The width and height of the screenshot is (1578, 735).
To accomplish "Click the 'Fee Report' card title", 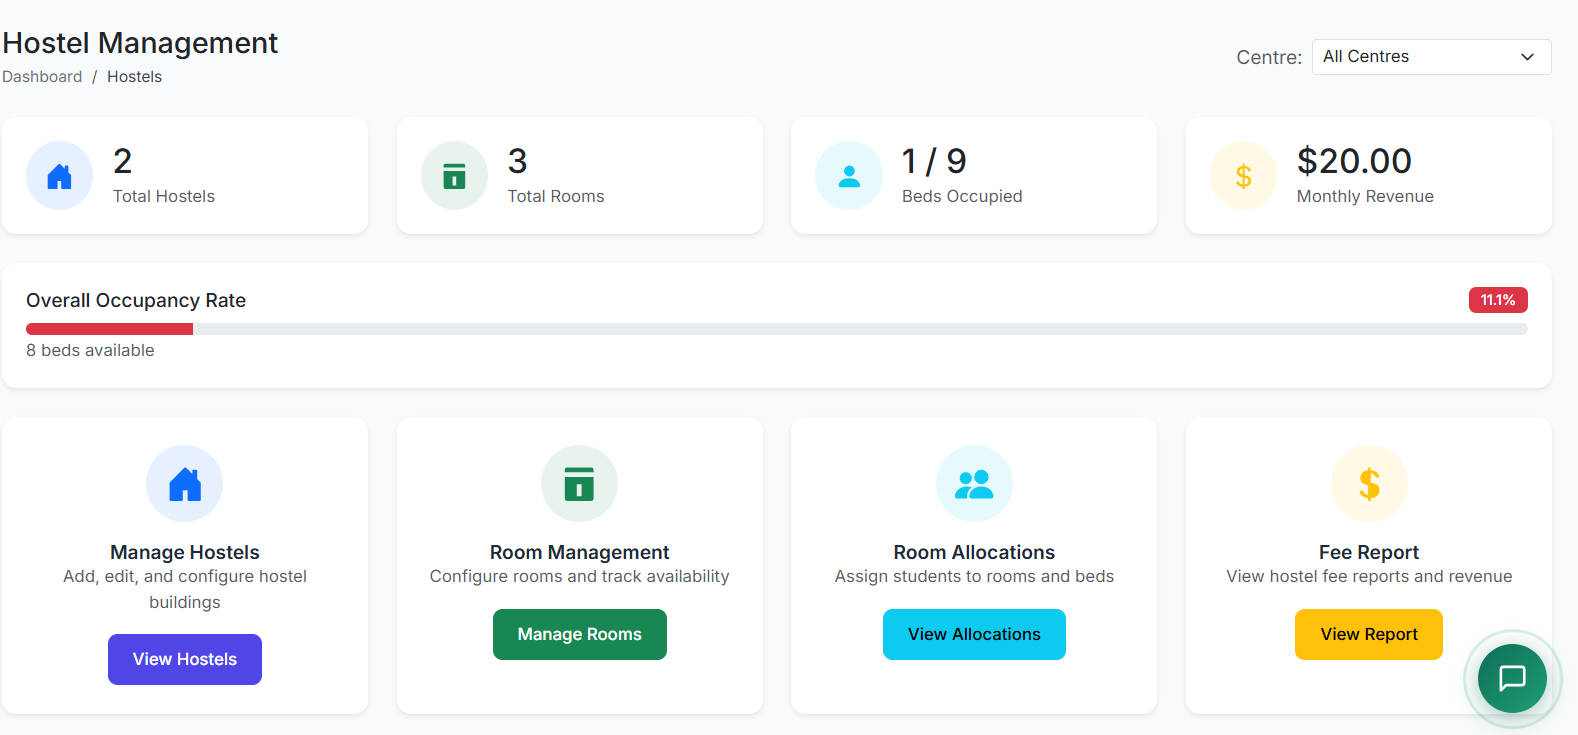I will (x=1369, y=552).
